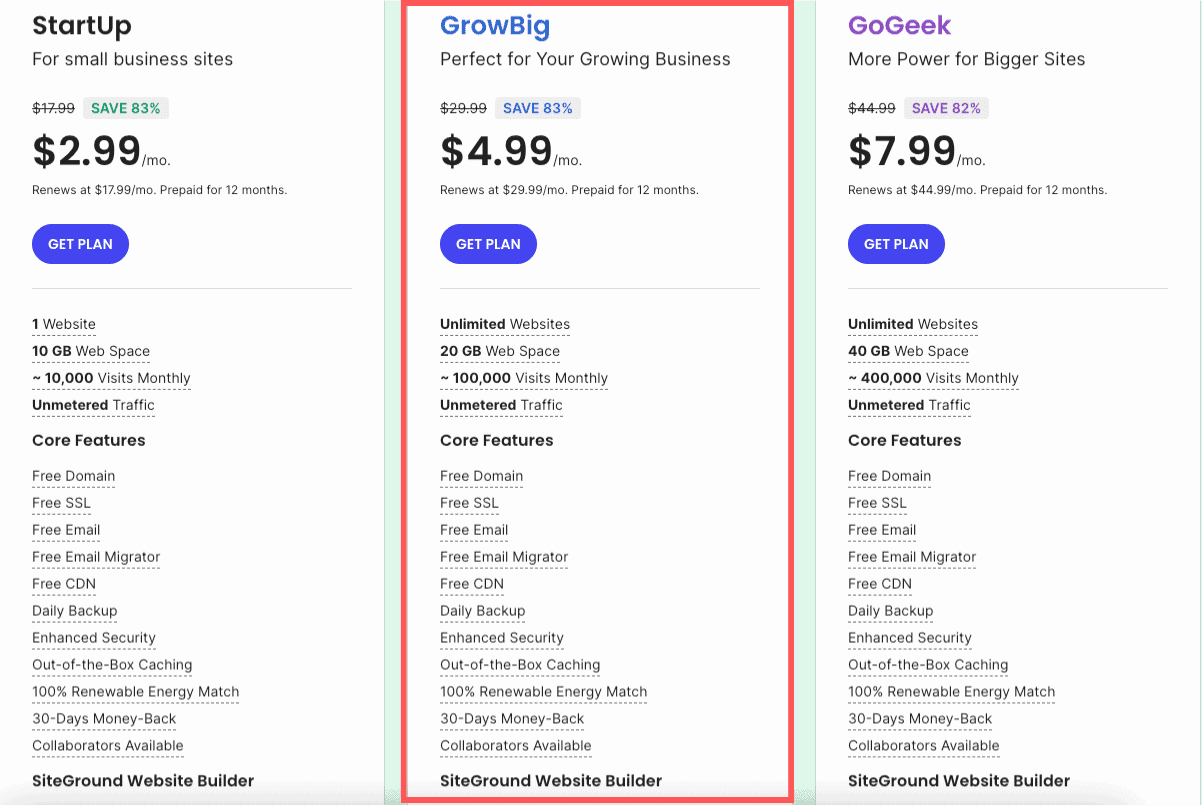Click Collaborators Available in GrowBig column

click(516, 746)
